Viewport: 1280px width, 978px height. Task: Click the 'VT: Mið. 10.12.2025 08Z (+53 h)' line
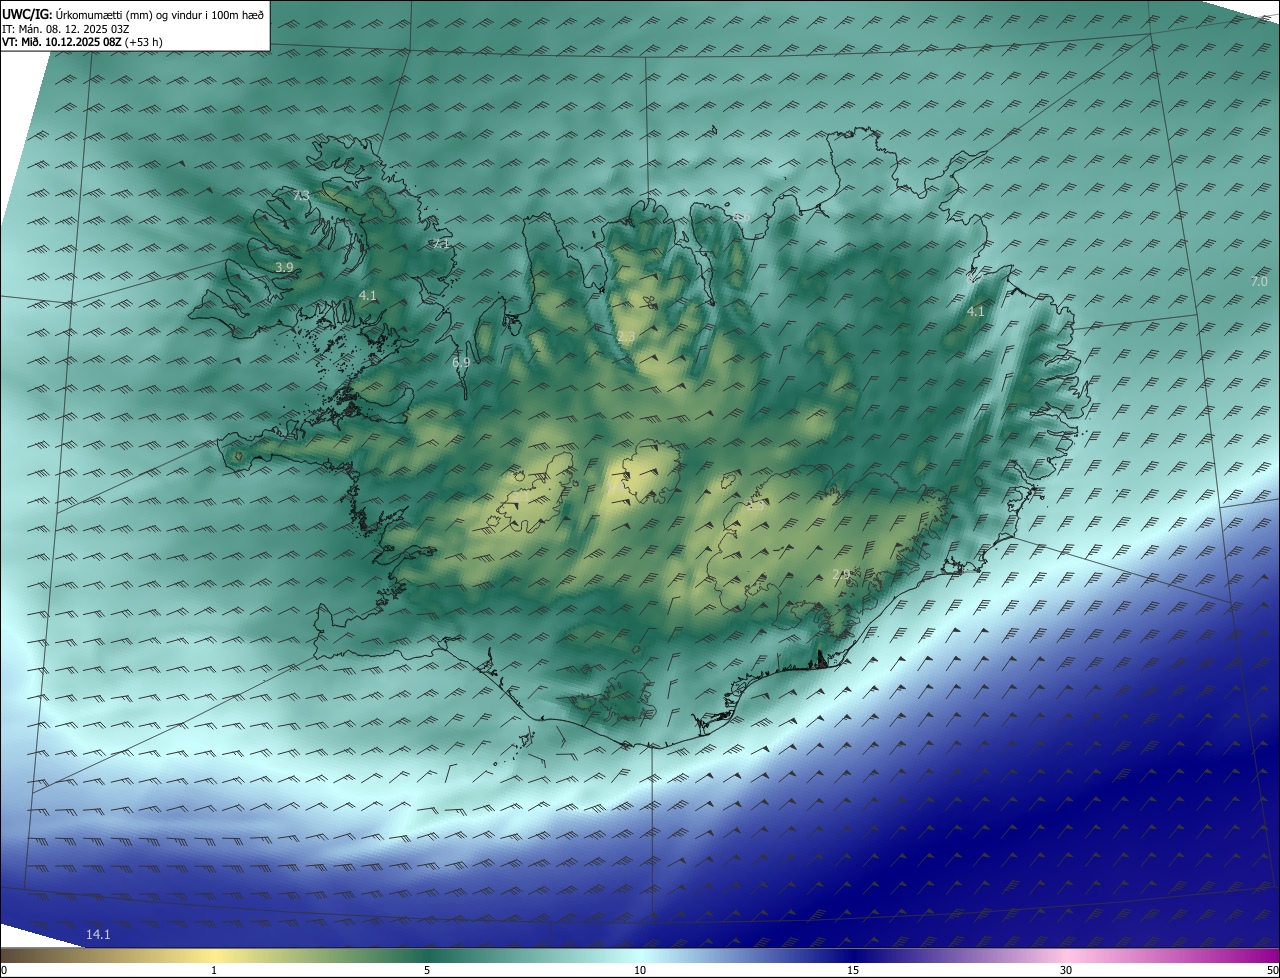pyautogui.click(x=82, y=42)
